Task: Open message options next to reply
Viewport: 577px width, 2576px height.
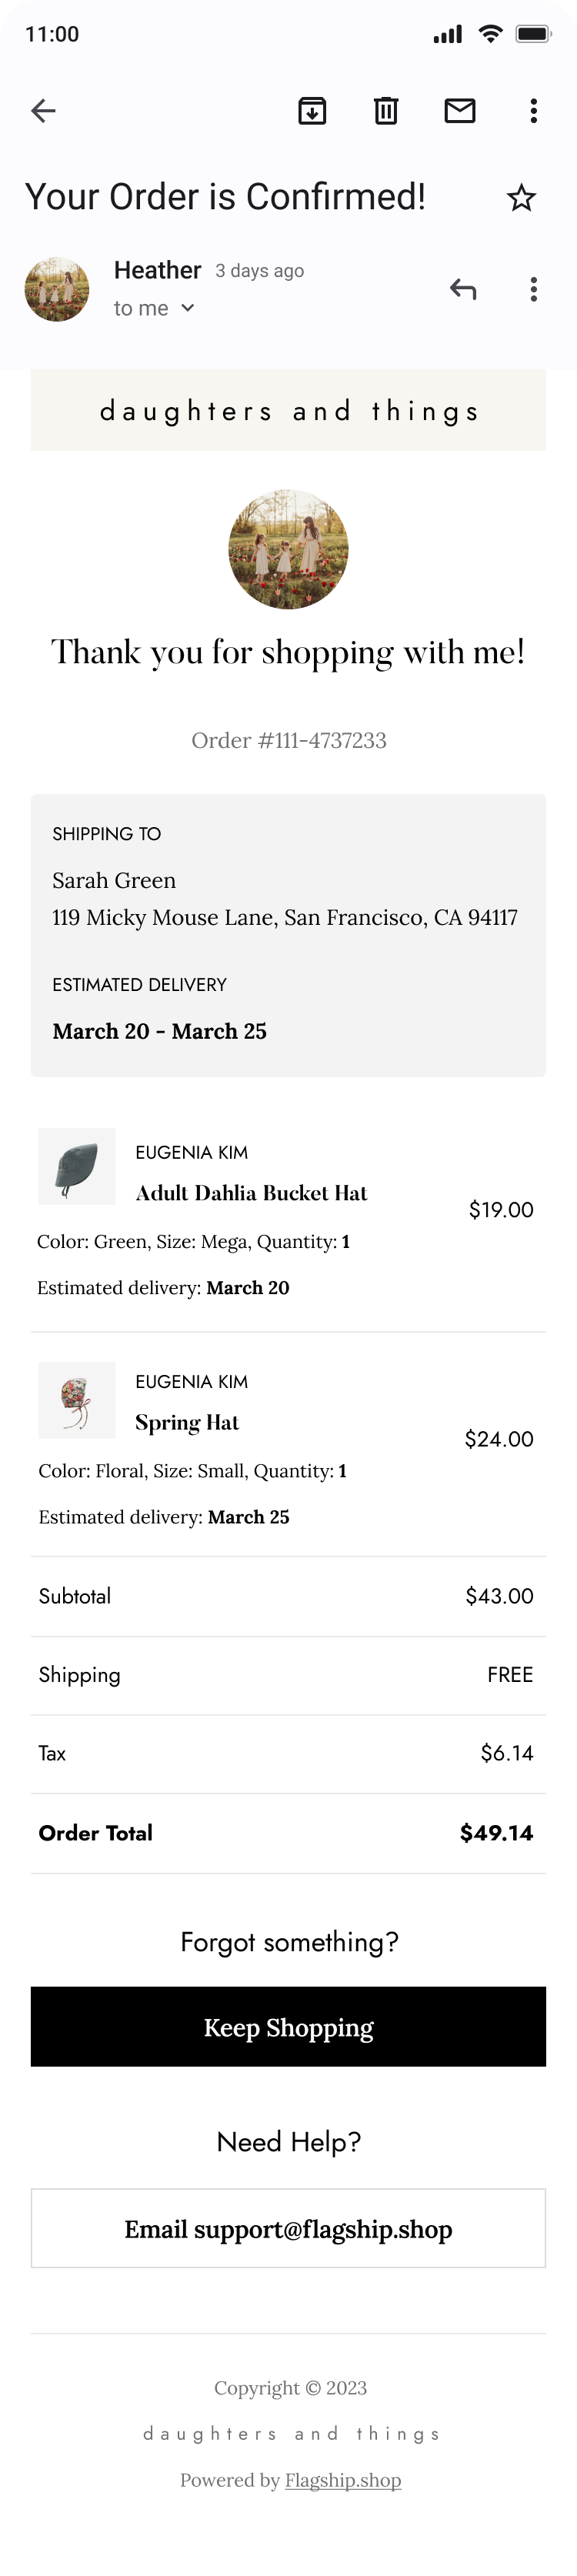Action: coord(534,290)
